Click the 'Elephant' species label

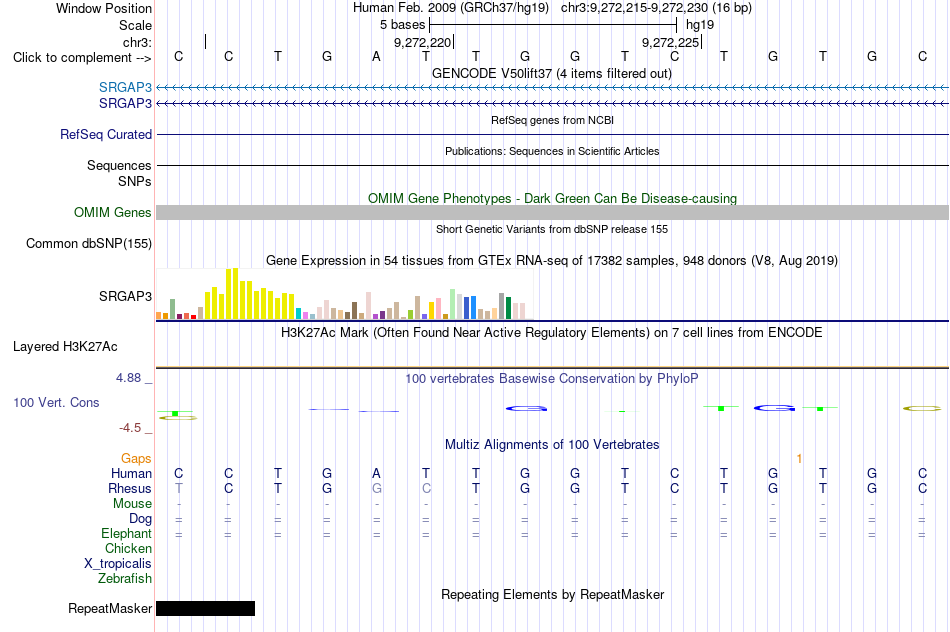coord(126,534)
